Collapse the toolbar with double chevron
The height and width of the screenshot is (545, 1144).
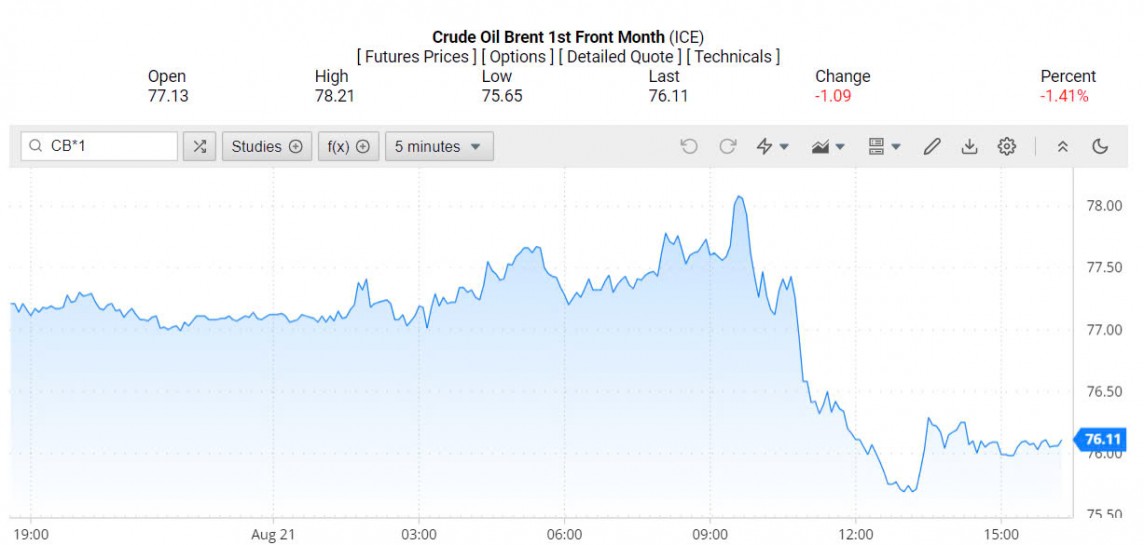point(1063,147)
